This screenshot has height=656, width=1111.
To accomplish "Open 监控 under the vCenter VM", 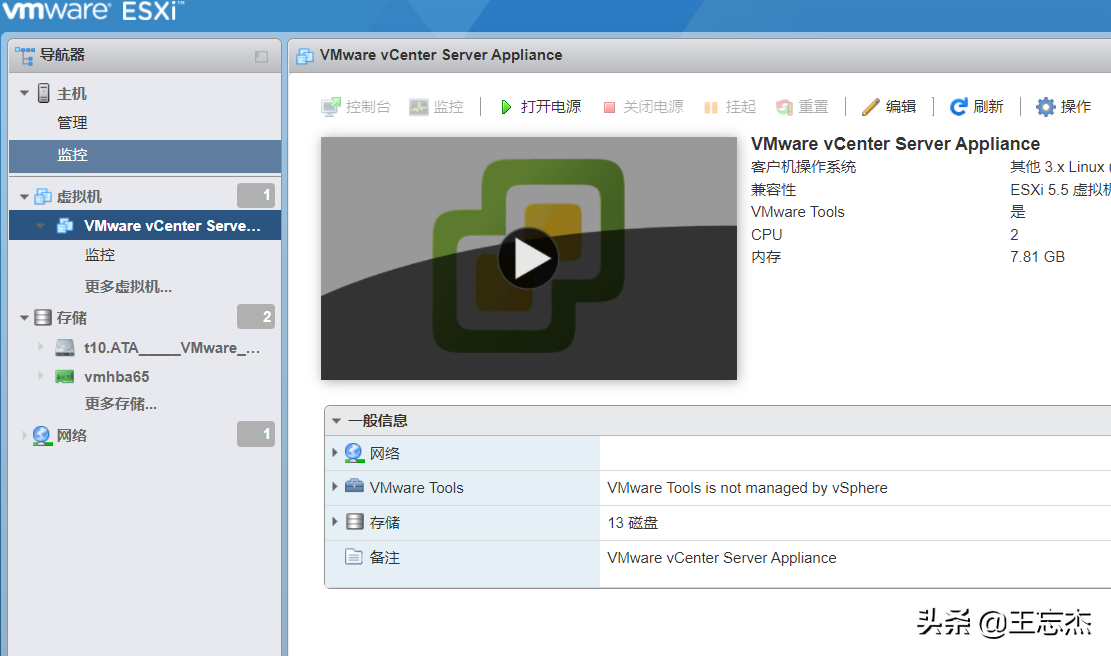I will pyautogui.click(x=100, y=255).
